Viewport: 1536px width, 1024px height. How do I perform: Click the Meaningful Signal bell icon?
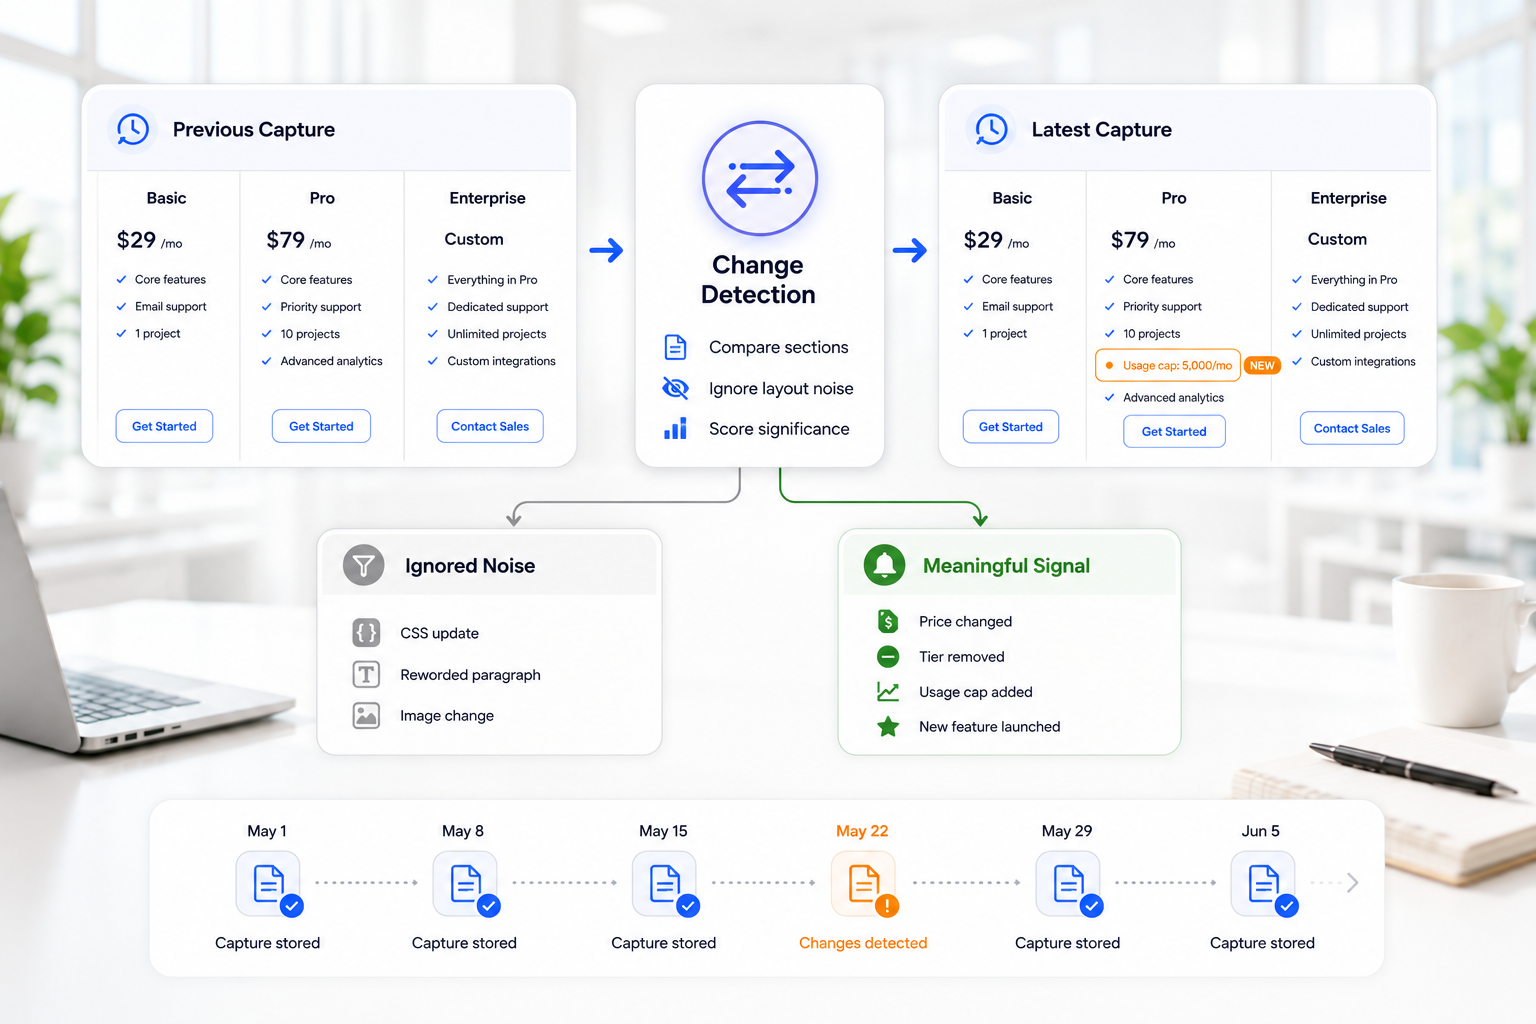pyautogui.click(x=884, y=565)
